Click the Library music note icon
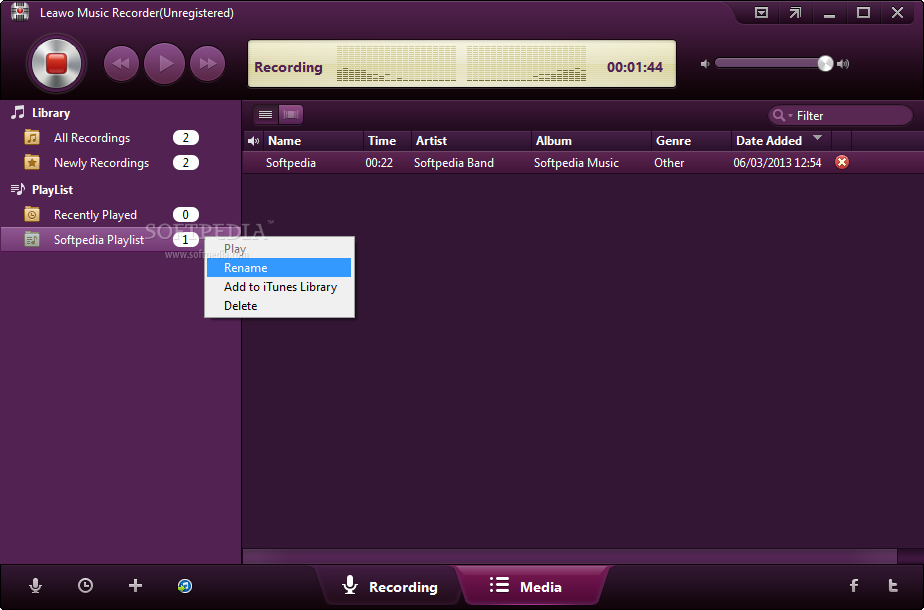The image size is (924, 610). click(x=18, y=113)
